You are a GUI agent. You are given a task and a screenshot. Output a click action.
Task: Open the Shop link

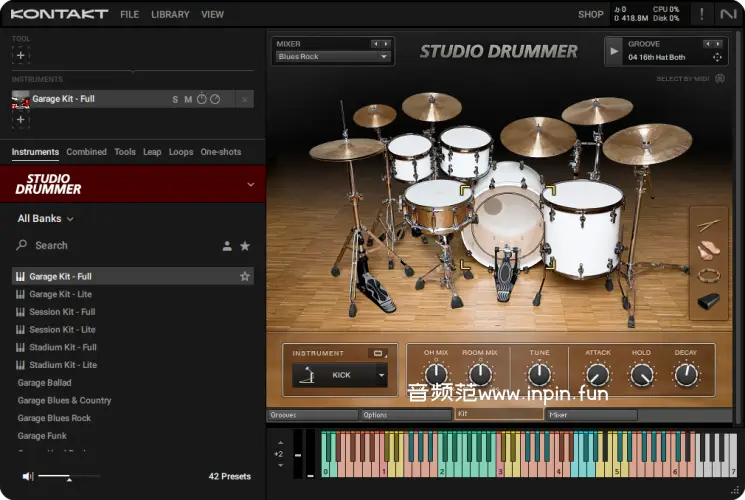click(x=590, y=15)
